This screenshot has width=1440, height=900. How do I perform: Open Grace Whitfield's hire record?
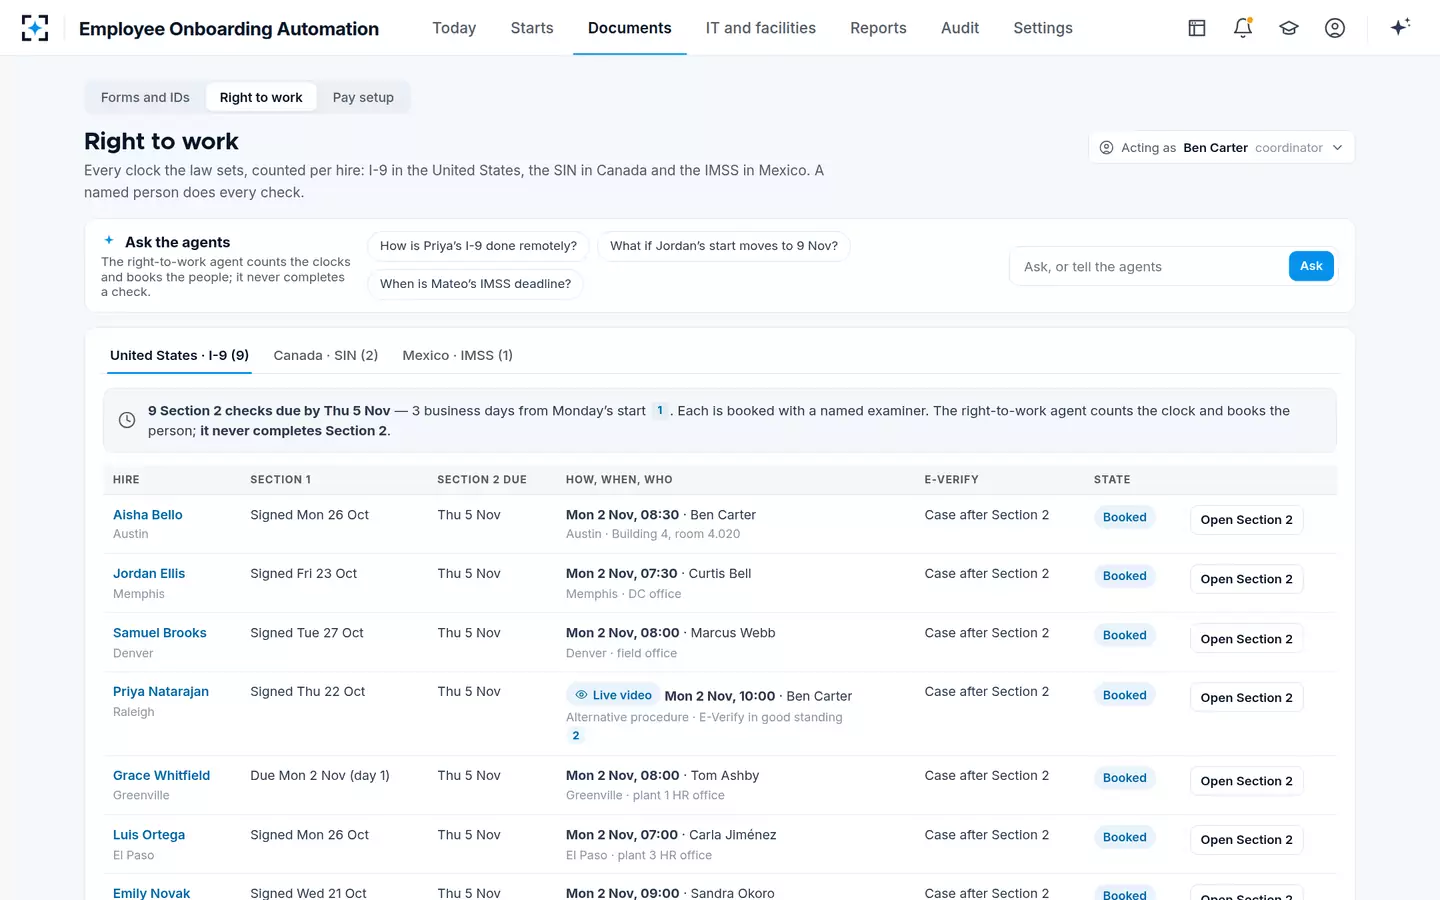pos(161,776)
